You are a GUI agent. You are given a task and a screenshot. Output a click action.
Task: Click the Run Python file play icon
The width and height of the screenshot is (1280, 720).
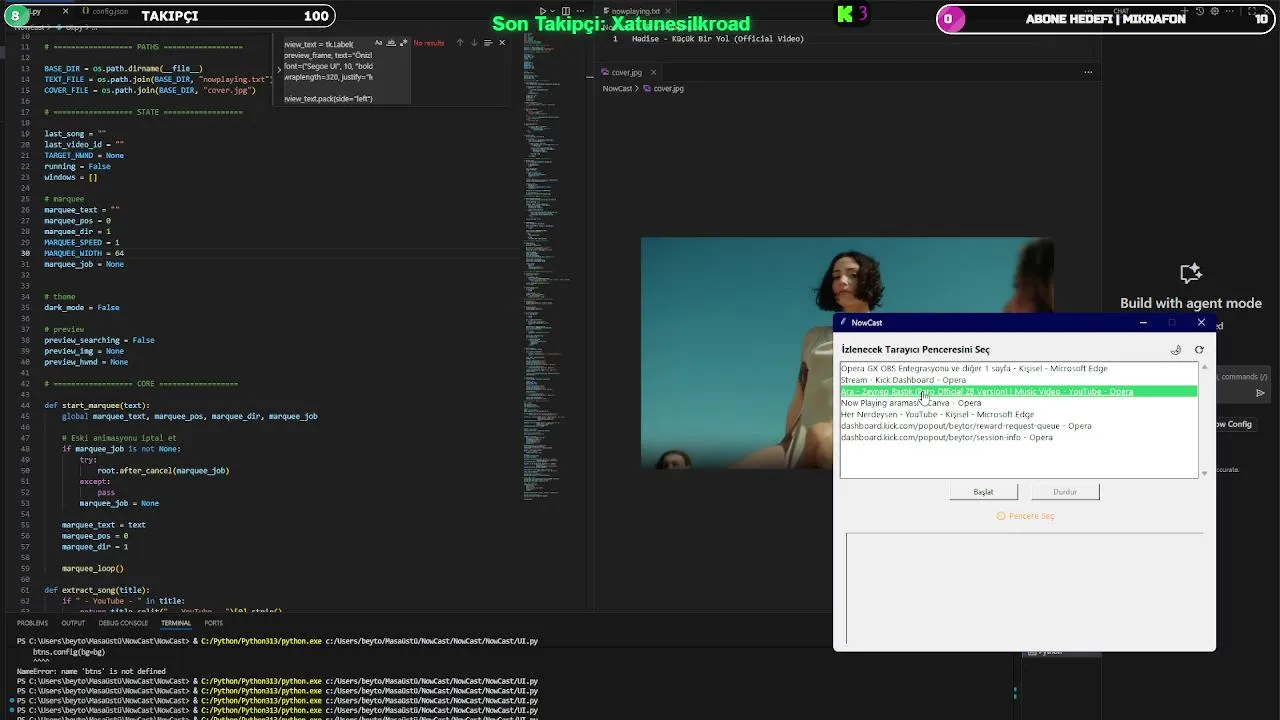[x=543, y=11]
